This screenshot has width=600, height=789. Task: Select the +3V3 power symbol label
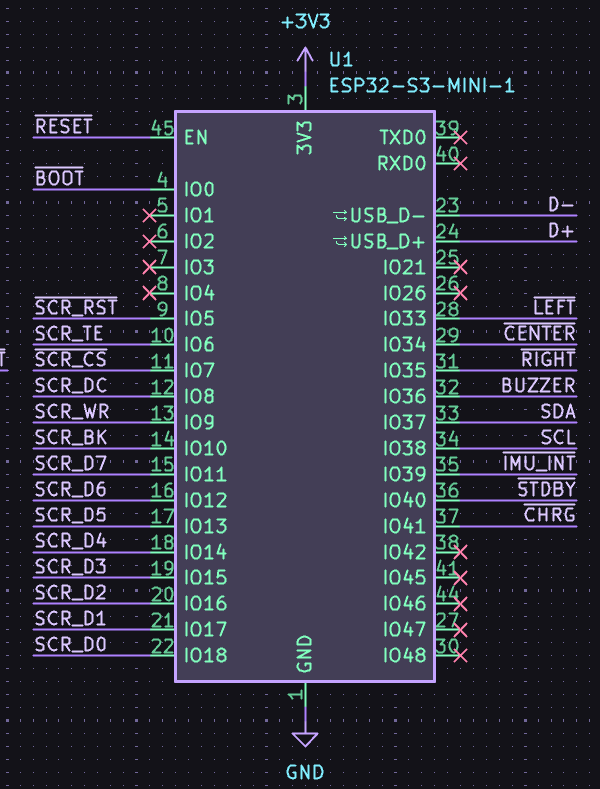pos(306,22)
